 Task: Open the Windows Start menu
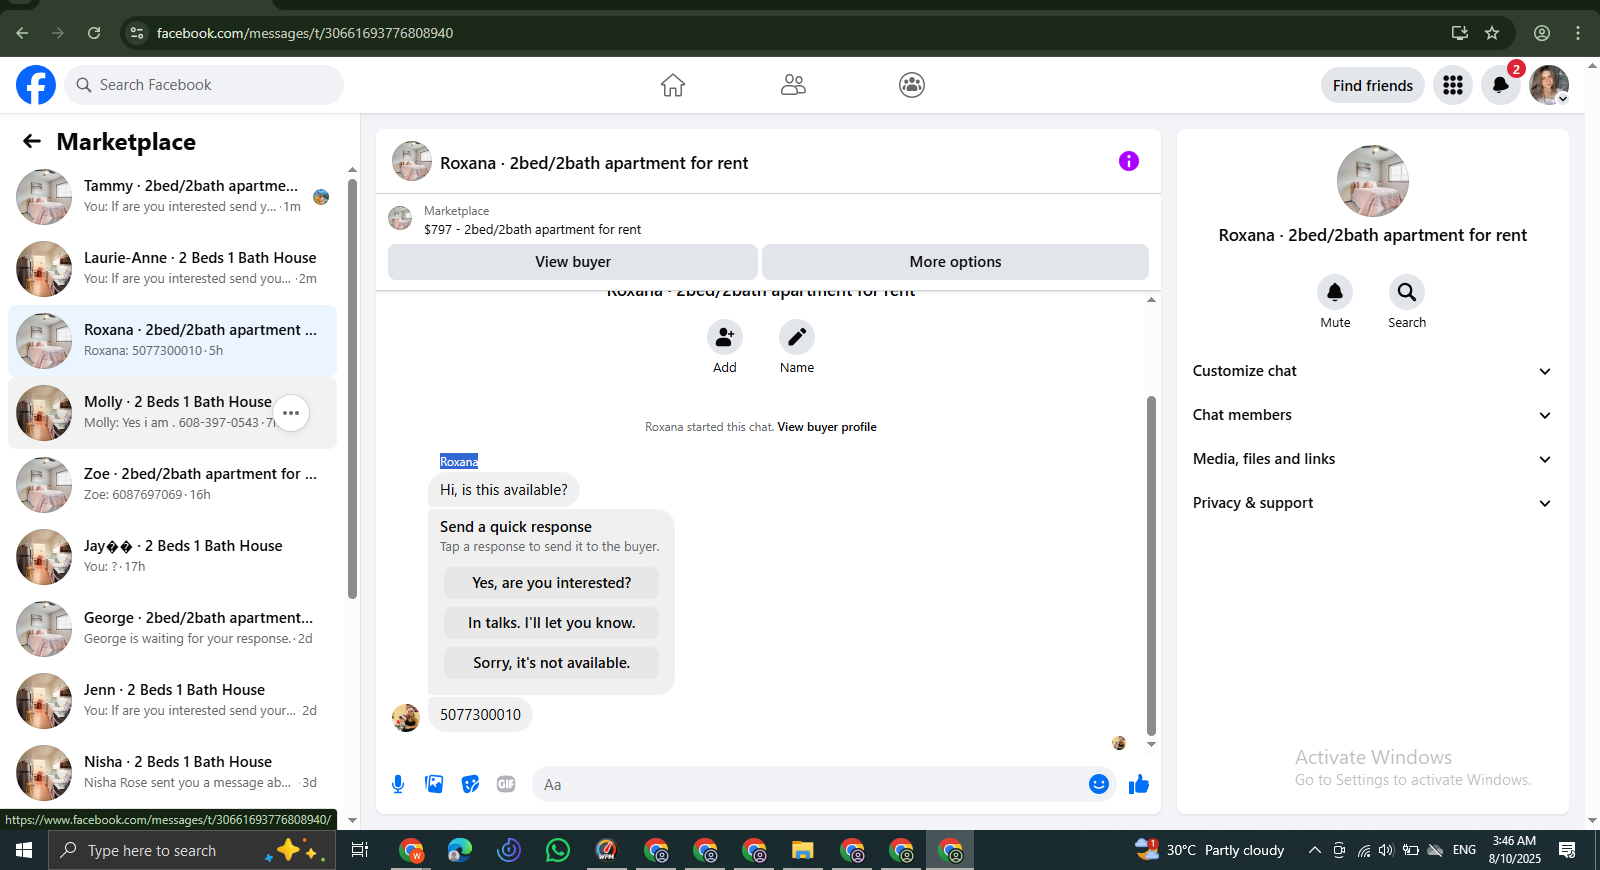point(24,850)
